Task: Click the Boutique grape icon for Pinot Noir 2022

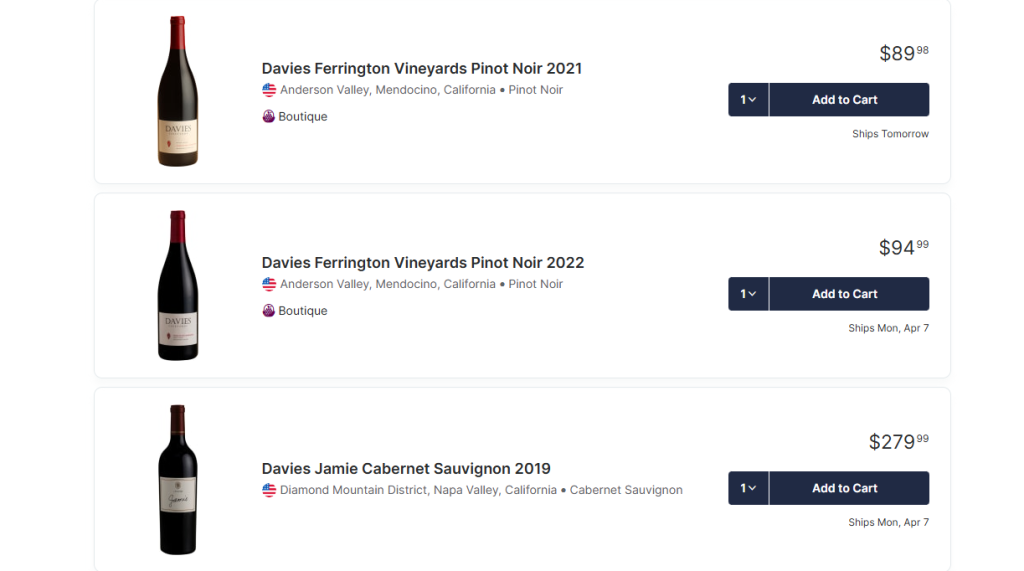Action: (x=269, y=310)
